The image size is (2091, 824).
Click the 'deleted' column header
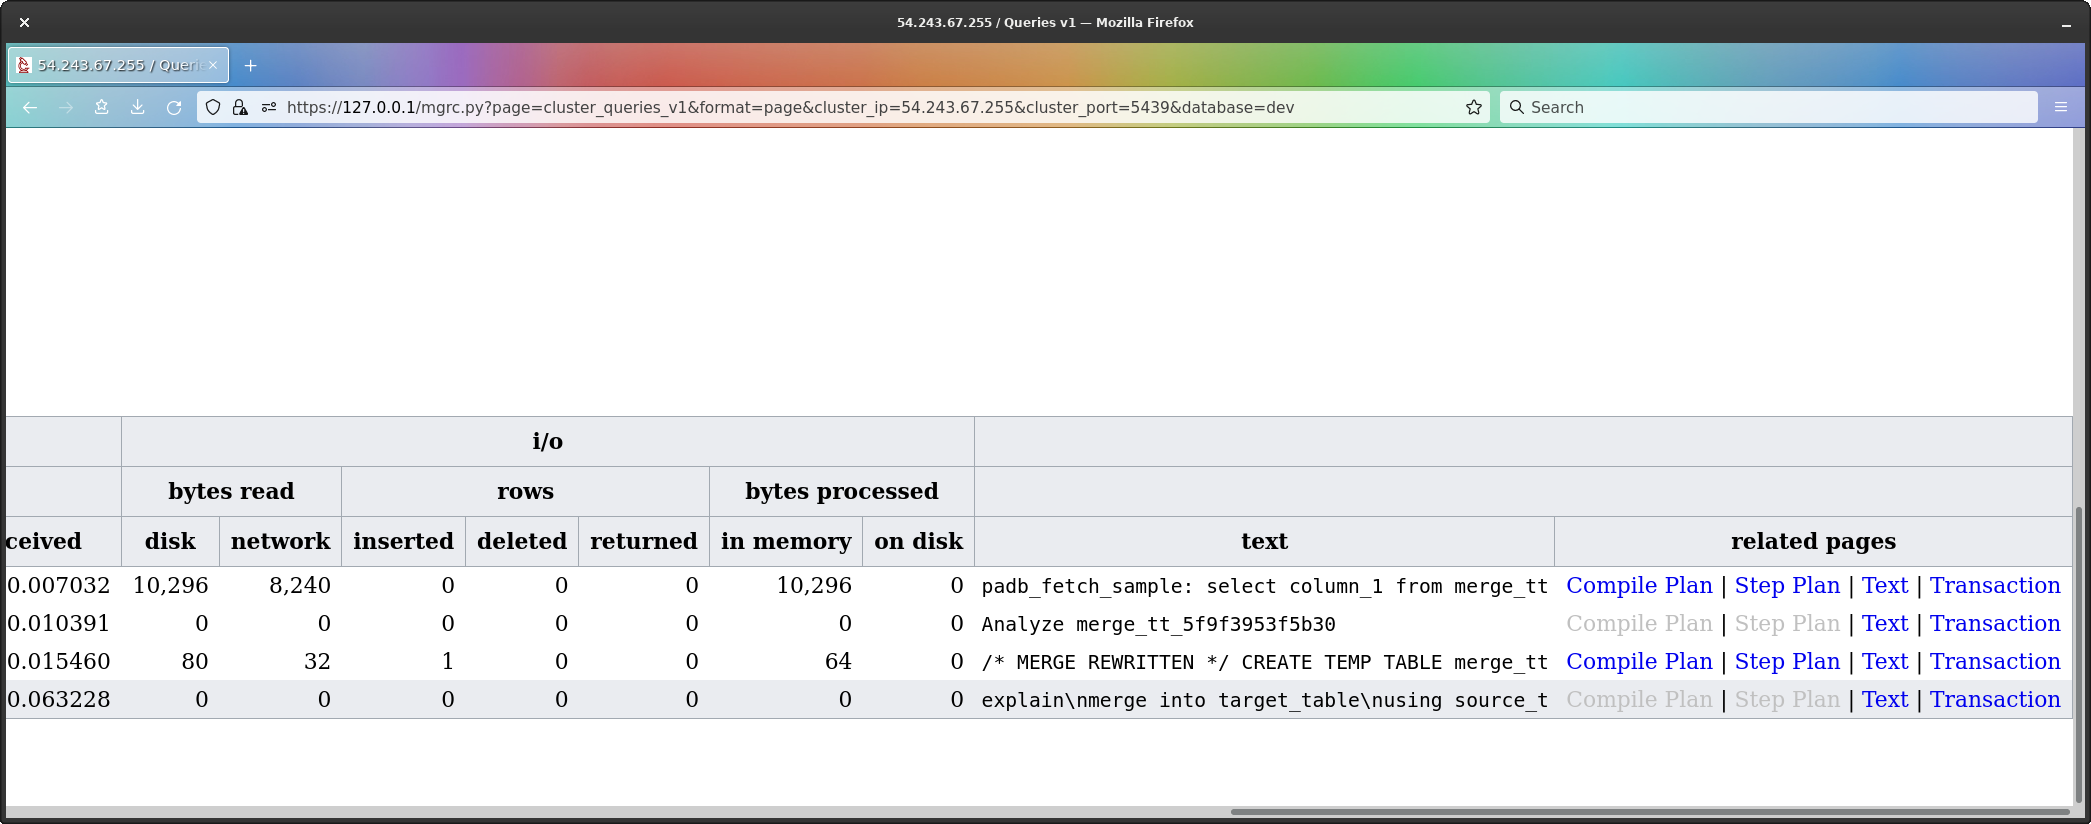pos(522,541)
